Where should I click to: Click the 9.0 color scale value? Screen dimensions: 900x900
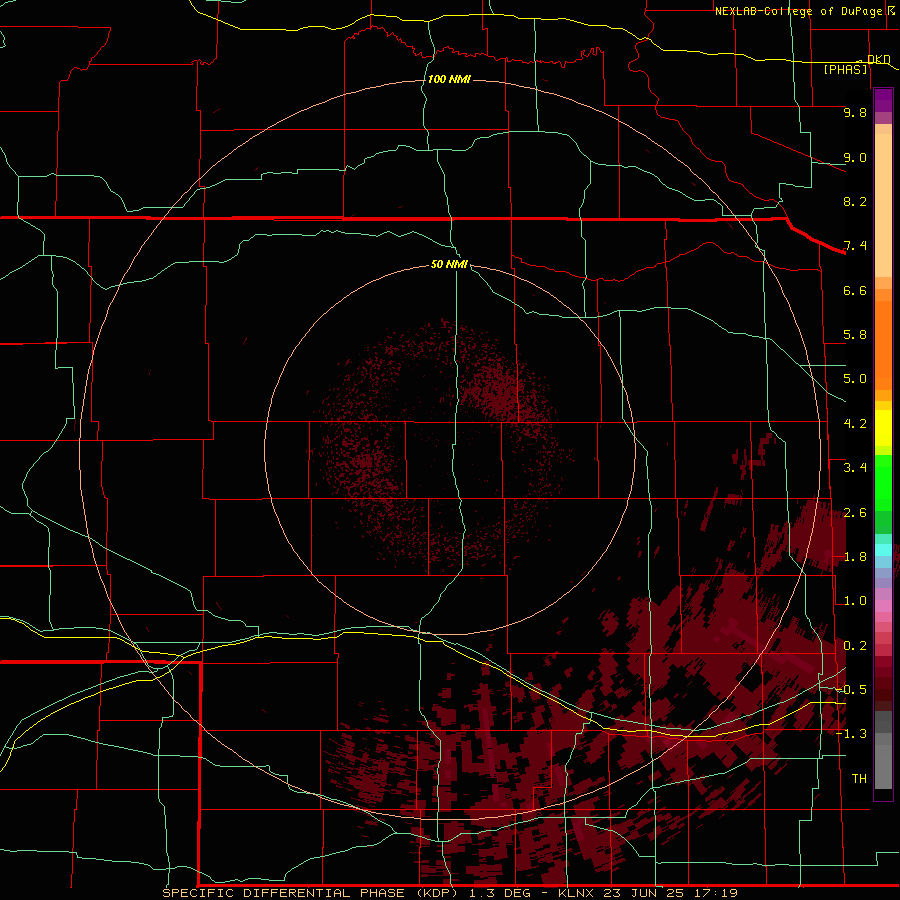[855, 157]
